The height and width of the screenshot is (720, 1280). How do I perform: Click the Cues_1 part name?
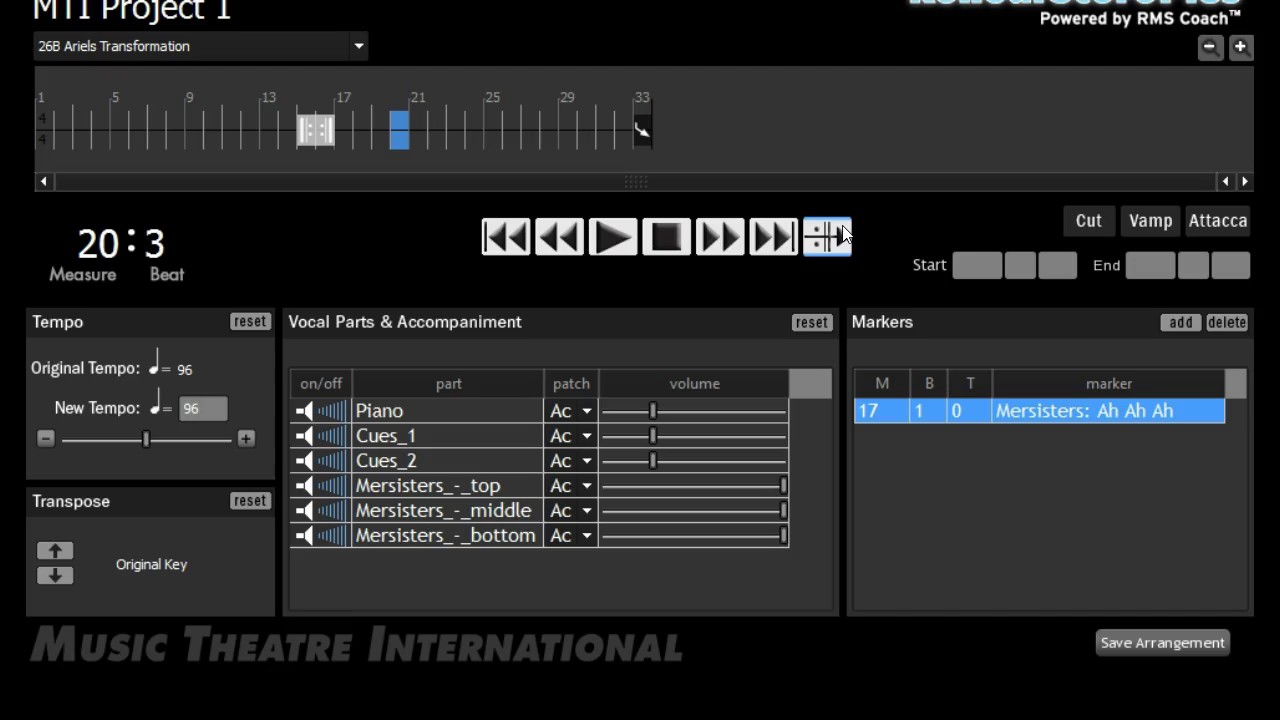(385, 436)
